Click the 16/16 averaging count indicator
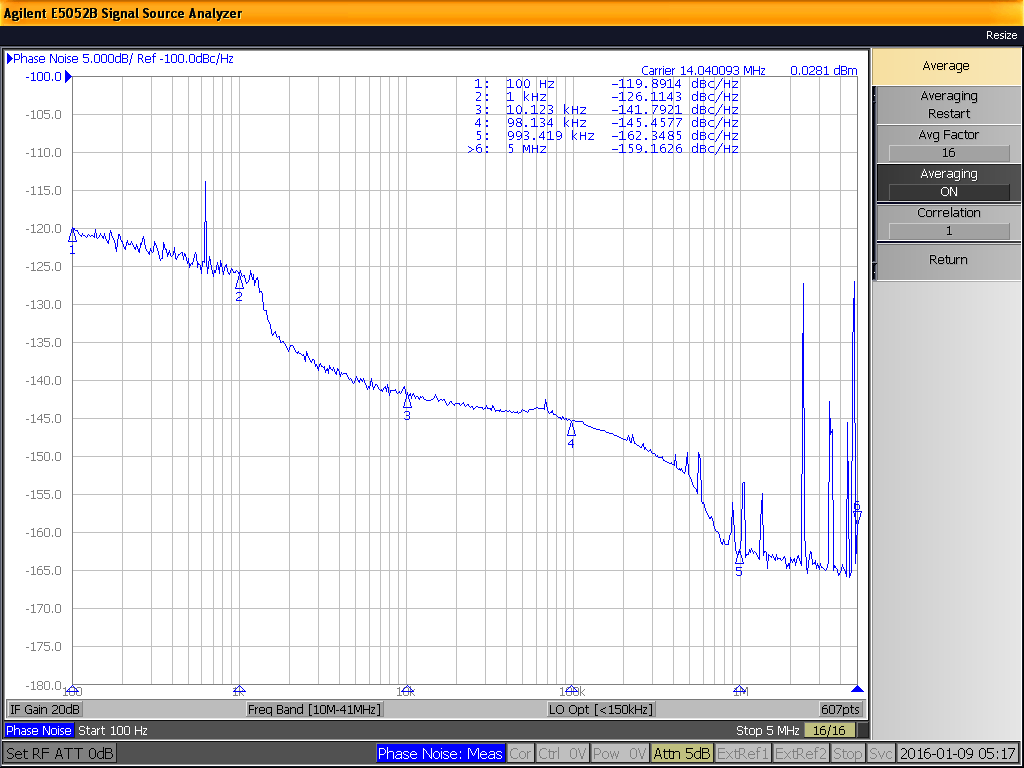 tap(829, 730)
